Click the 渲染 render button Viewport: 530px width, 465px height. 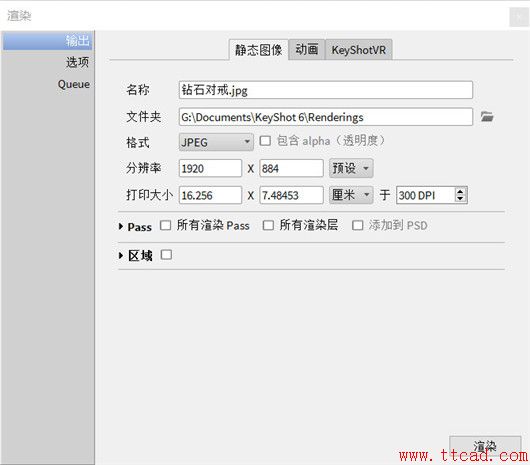point(485,446)
